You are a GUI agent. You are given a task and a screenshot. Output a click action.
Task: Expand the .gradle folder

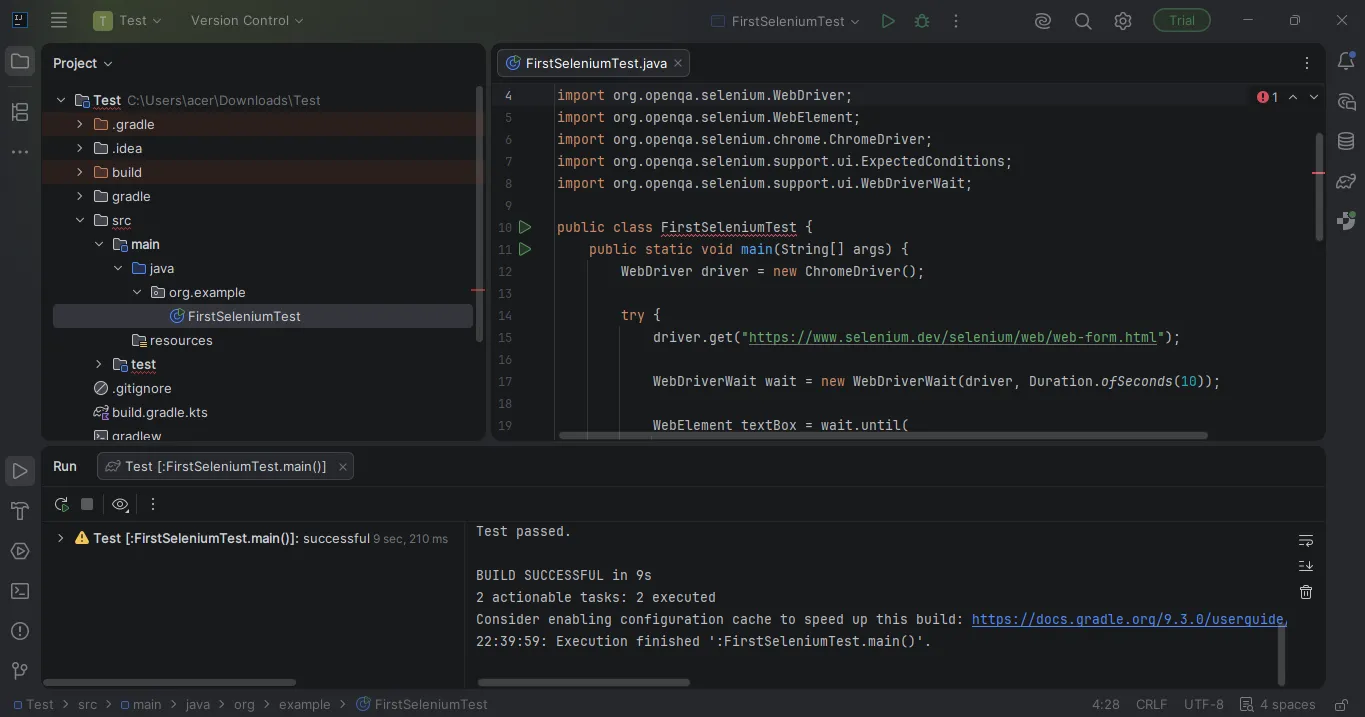[x=80, y=124]
